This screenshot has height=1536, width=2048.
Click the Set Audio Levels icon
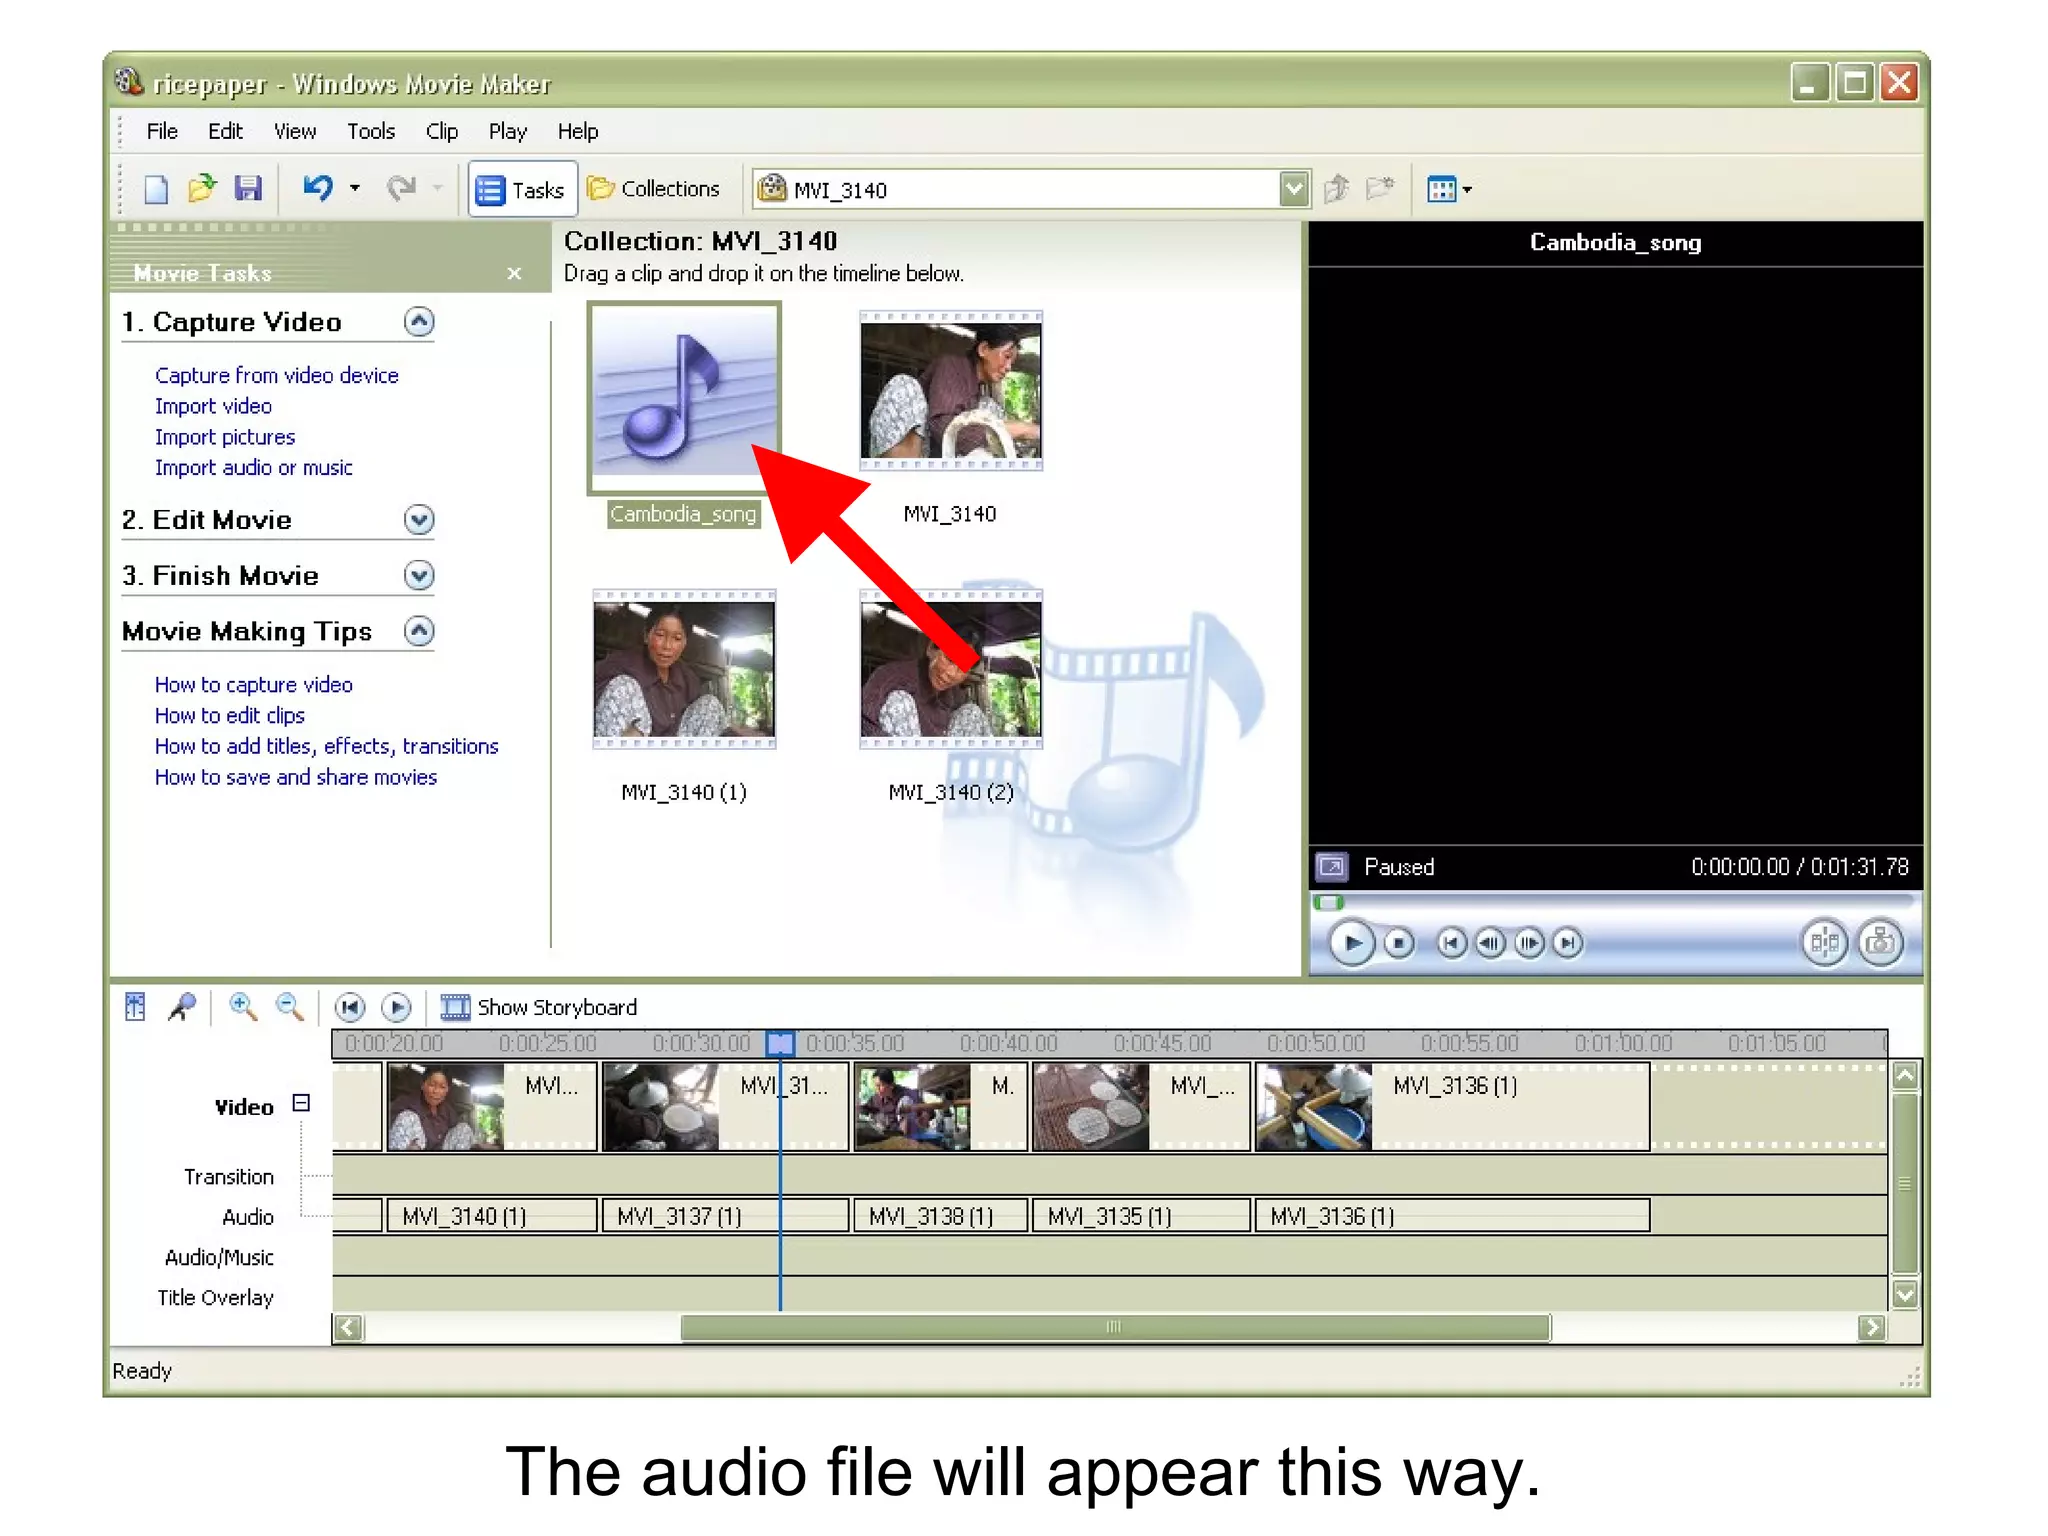point(136,1007)
